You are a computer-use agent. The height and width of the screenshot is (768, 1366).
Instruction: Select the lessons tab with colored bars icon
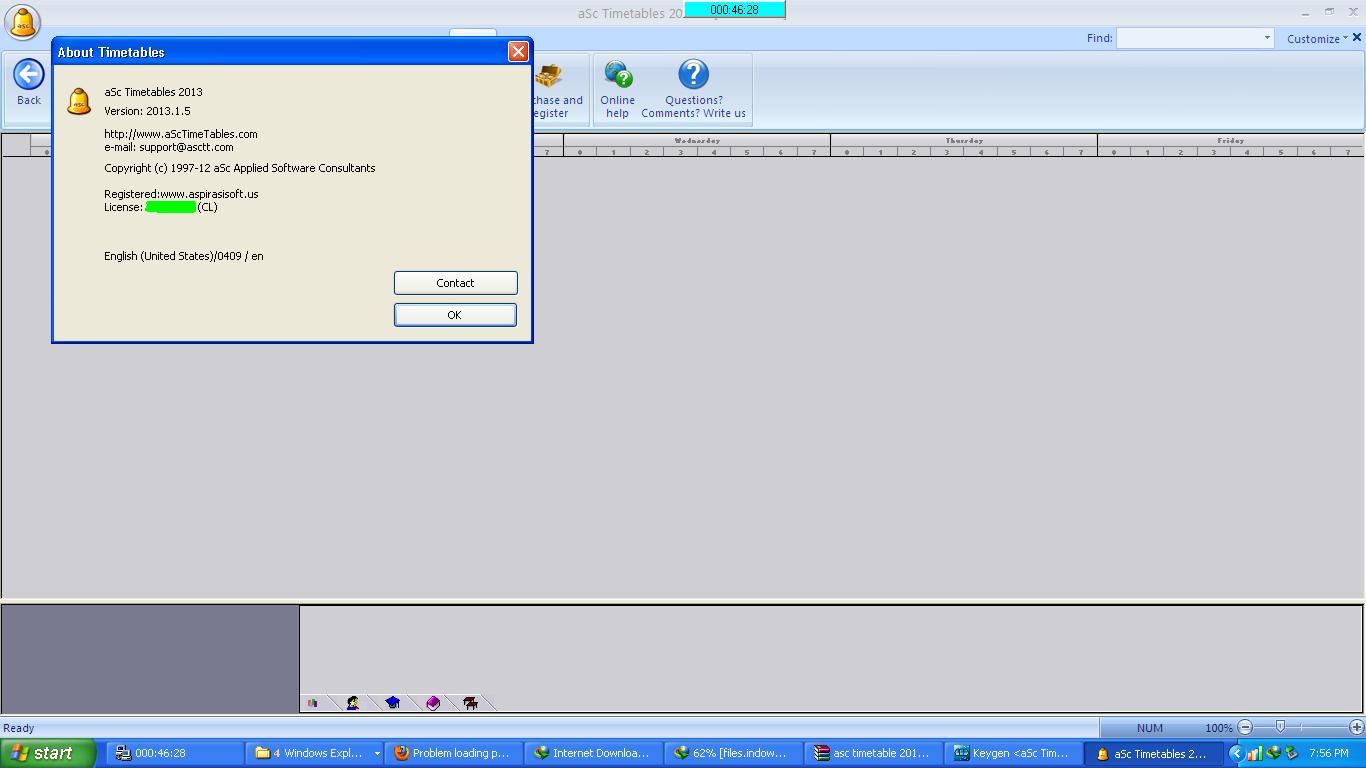click(313, 703)
